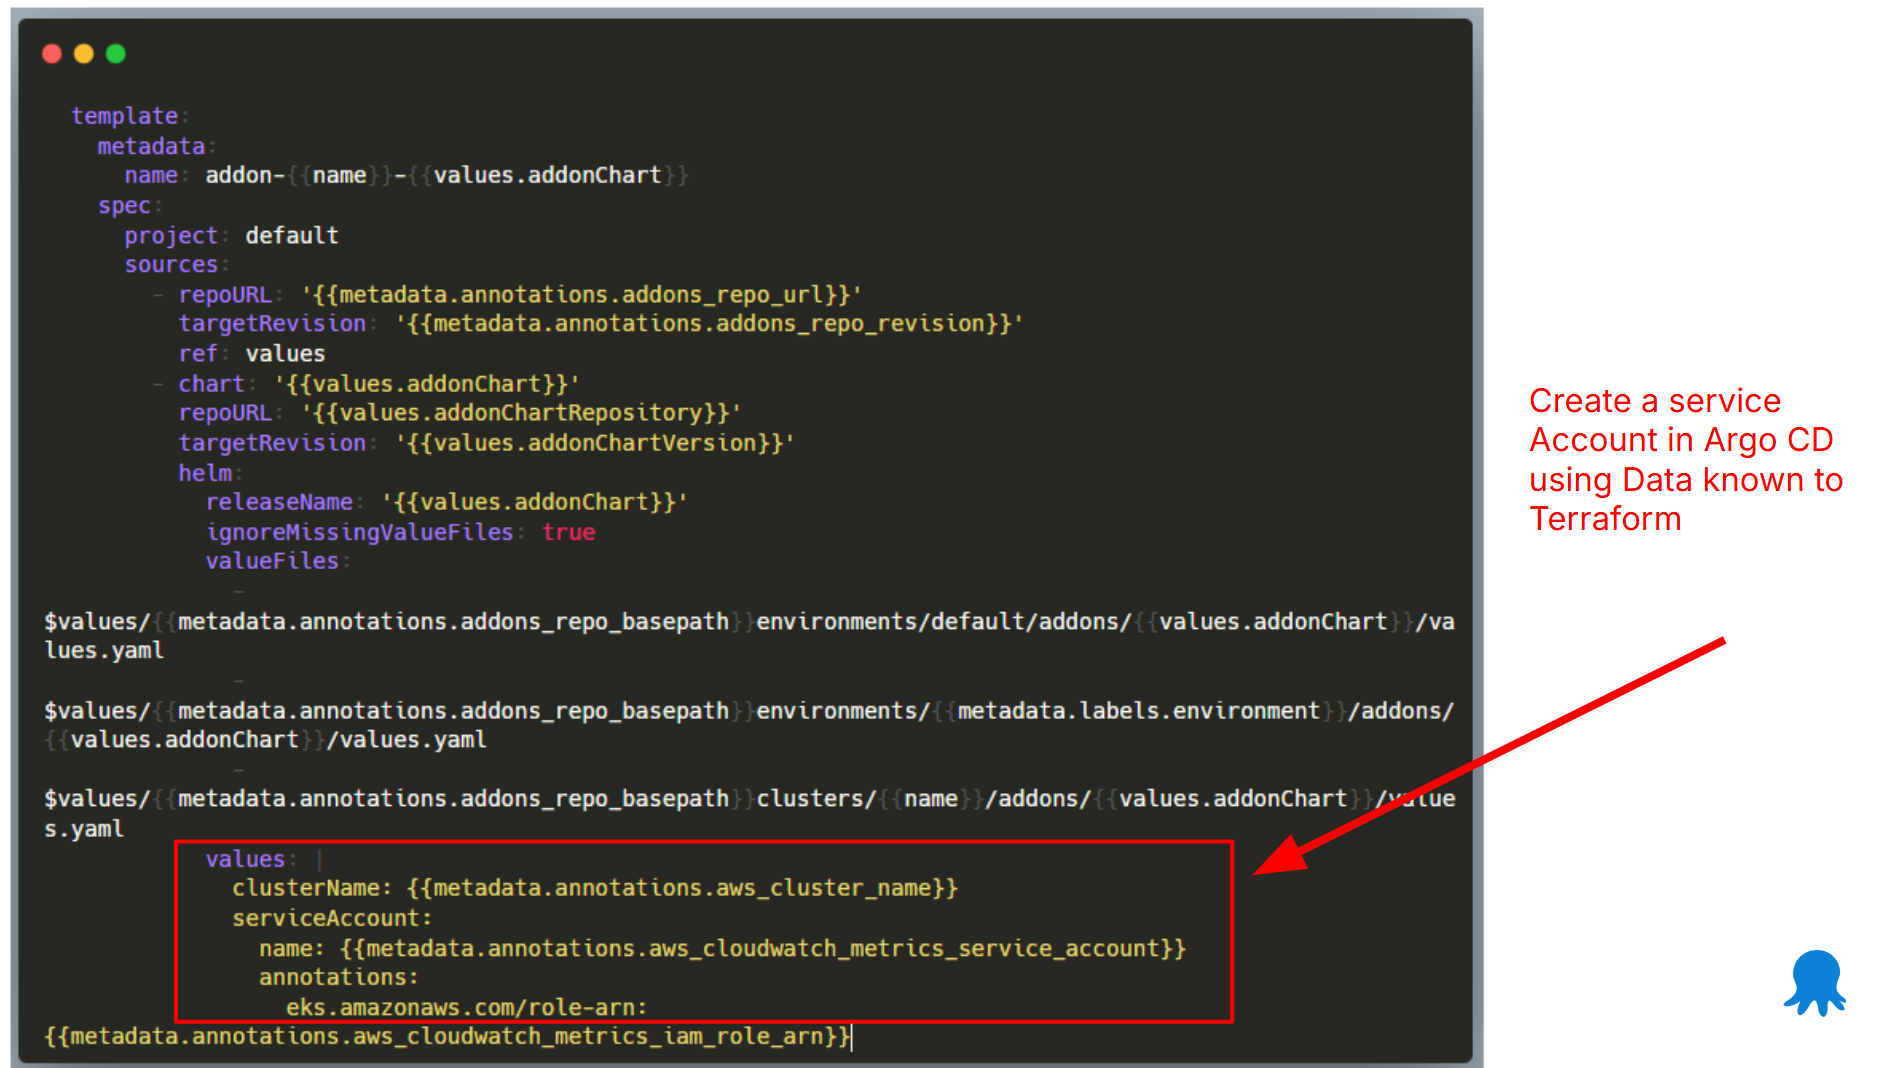Select the helm keyword in the YAML
This screenshot has height=1068, width=1898.
pos(205,472)
